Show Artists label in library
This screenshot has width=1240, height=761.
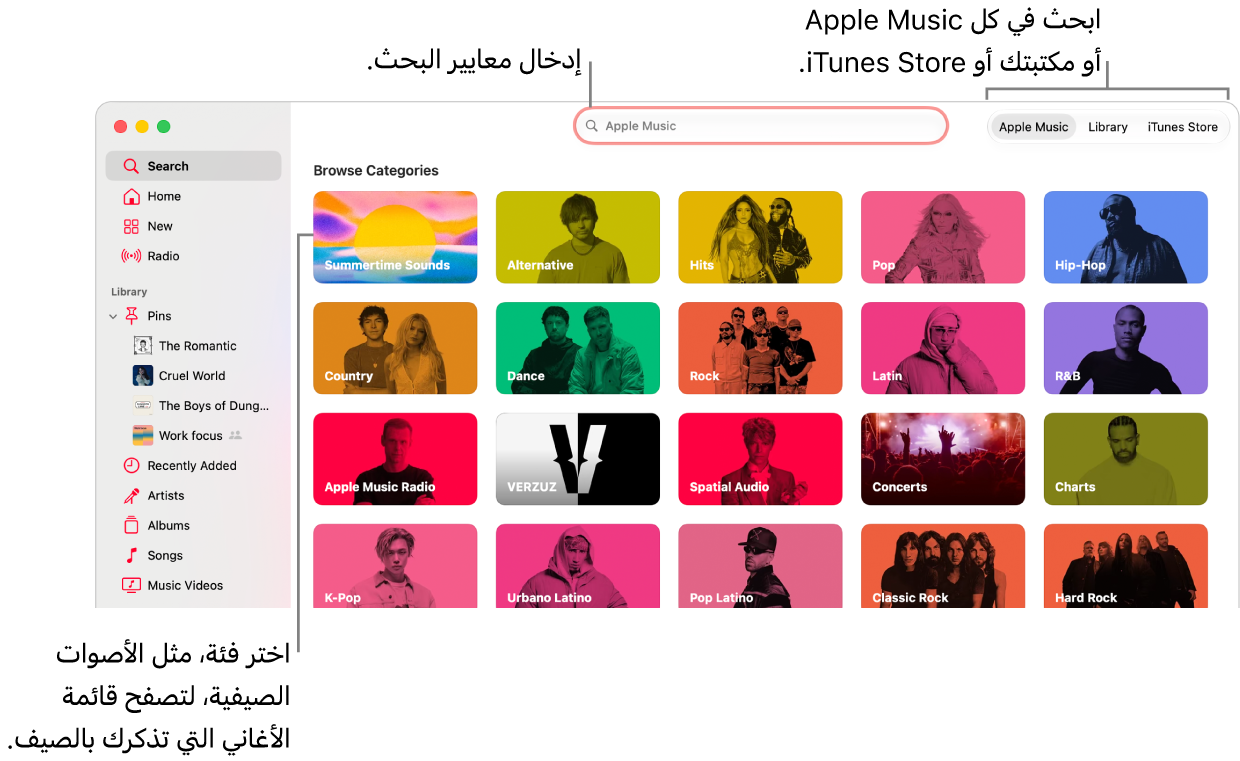coord(166,496)
